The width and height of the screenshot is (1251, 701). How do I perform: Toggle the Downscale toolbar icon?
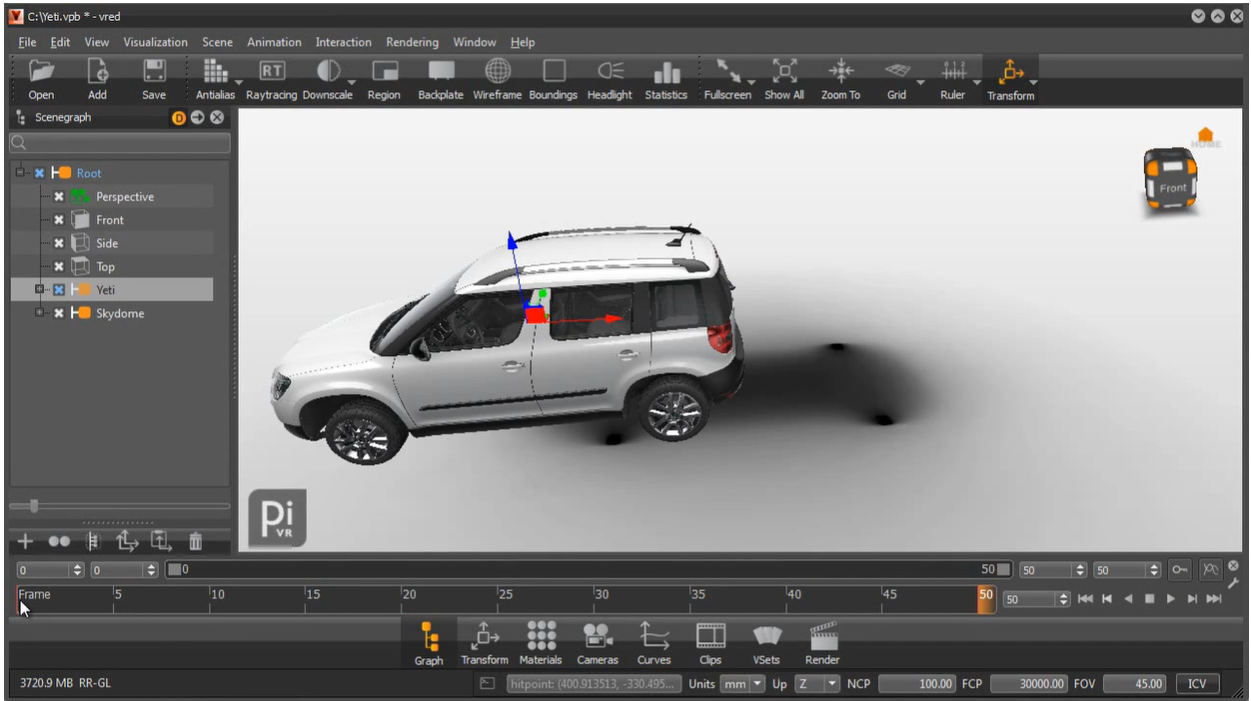tap(329, 72)
